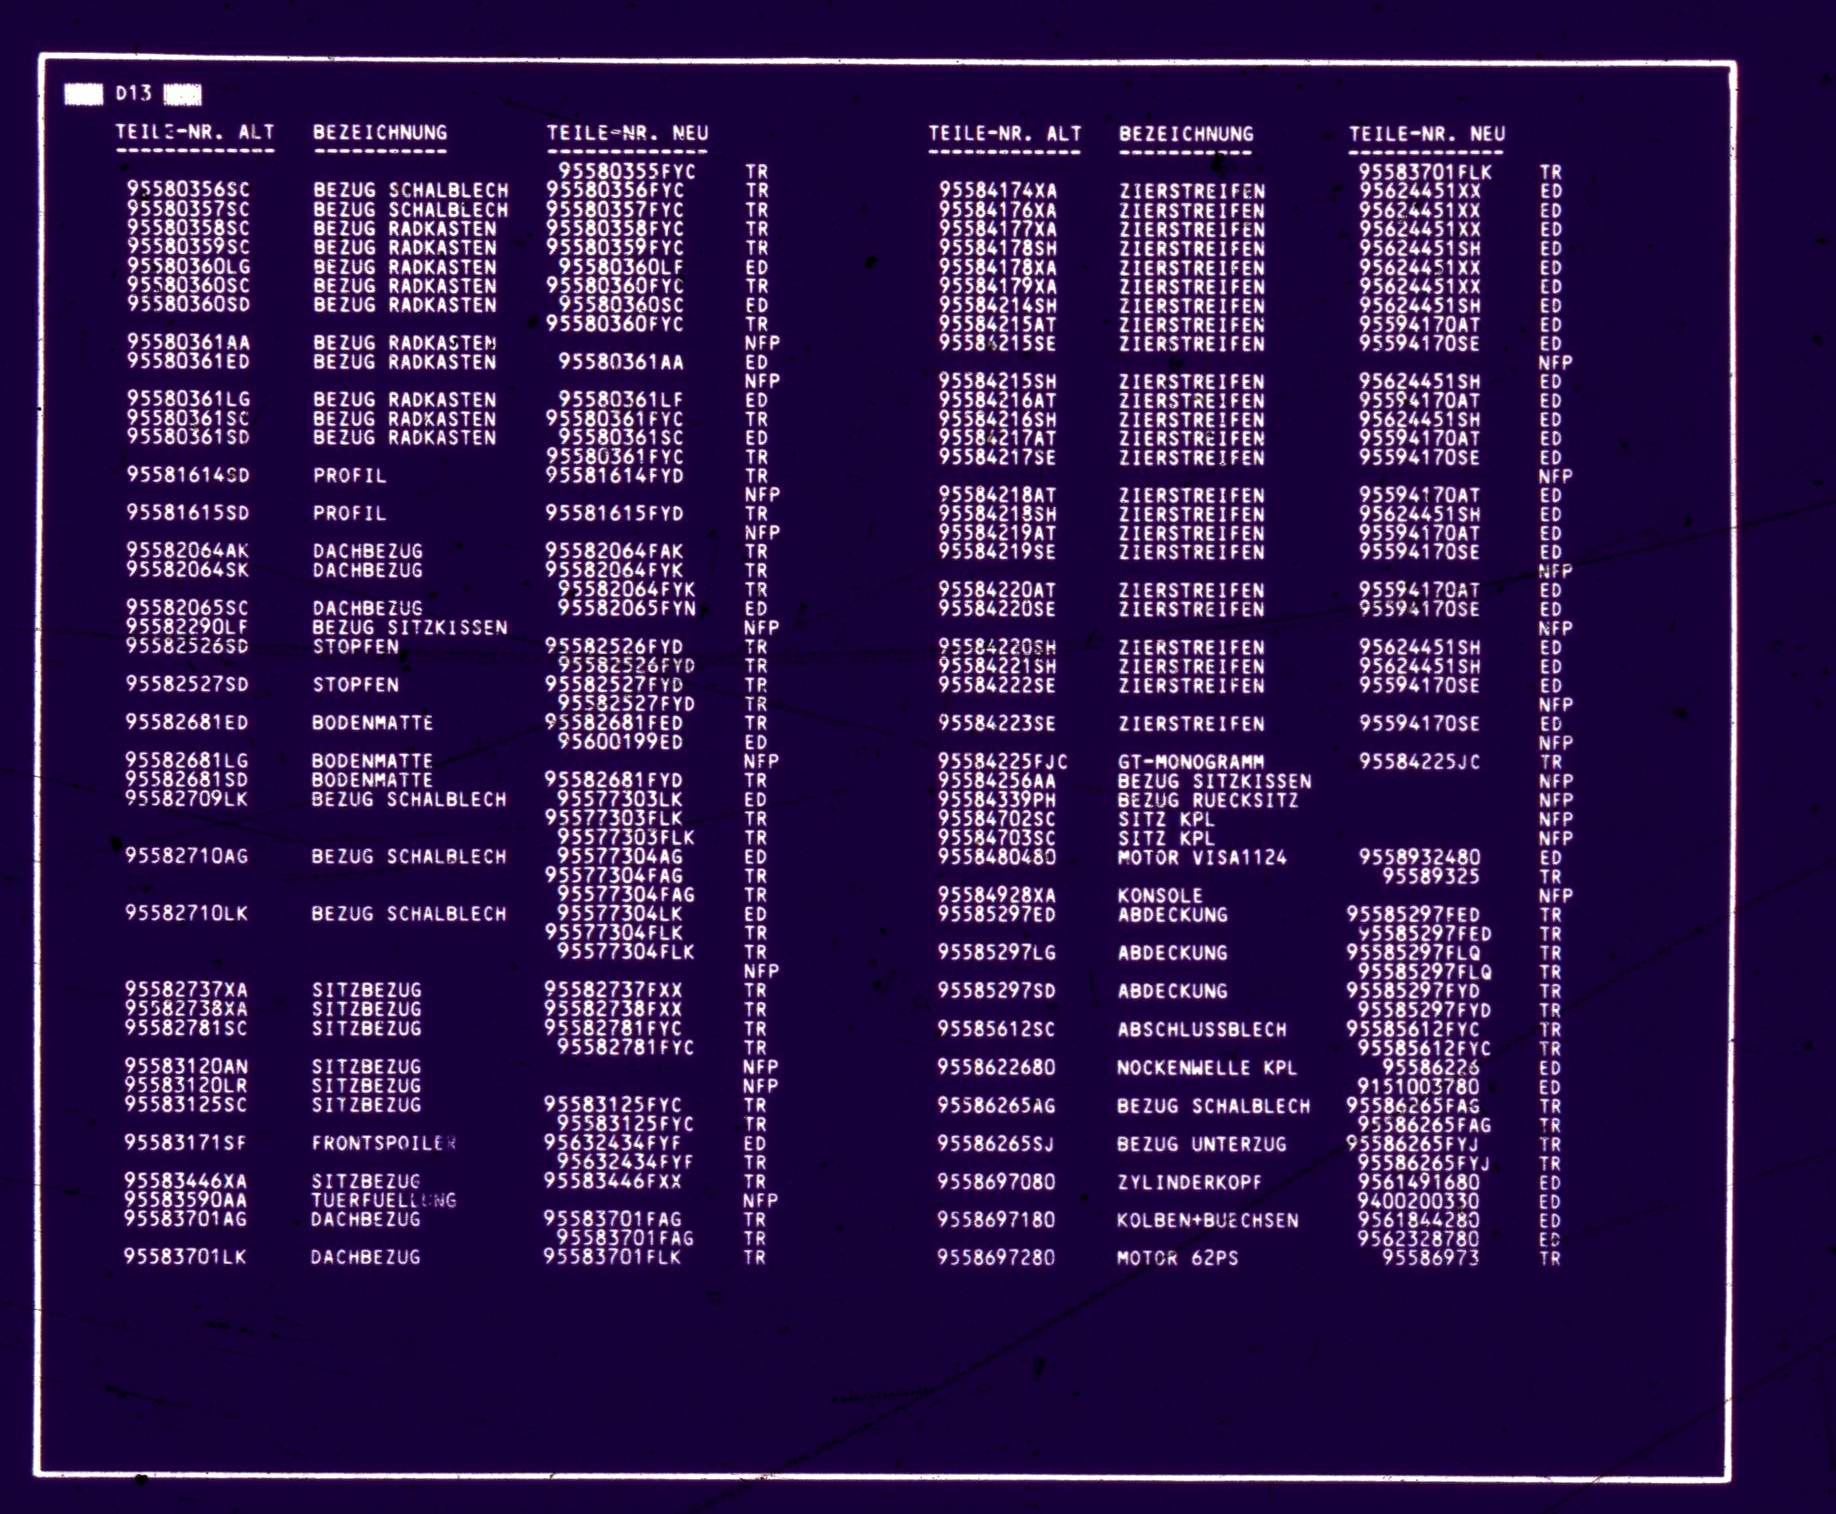Pick part number 95580359SC
The image size is (1836, 1514).
188,247
